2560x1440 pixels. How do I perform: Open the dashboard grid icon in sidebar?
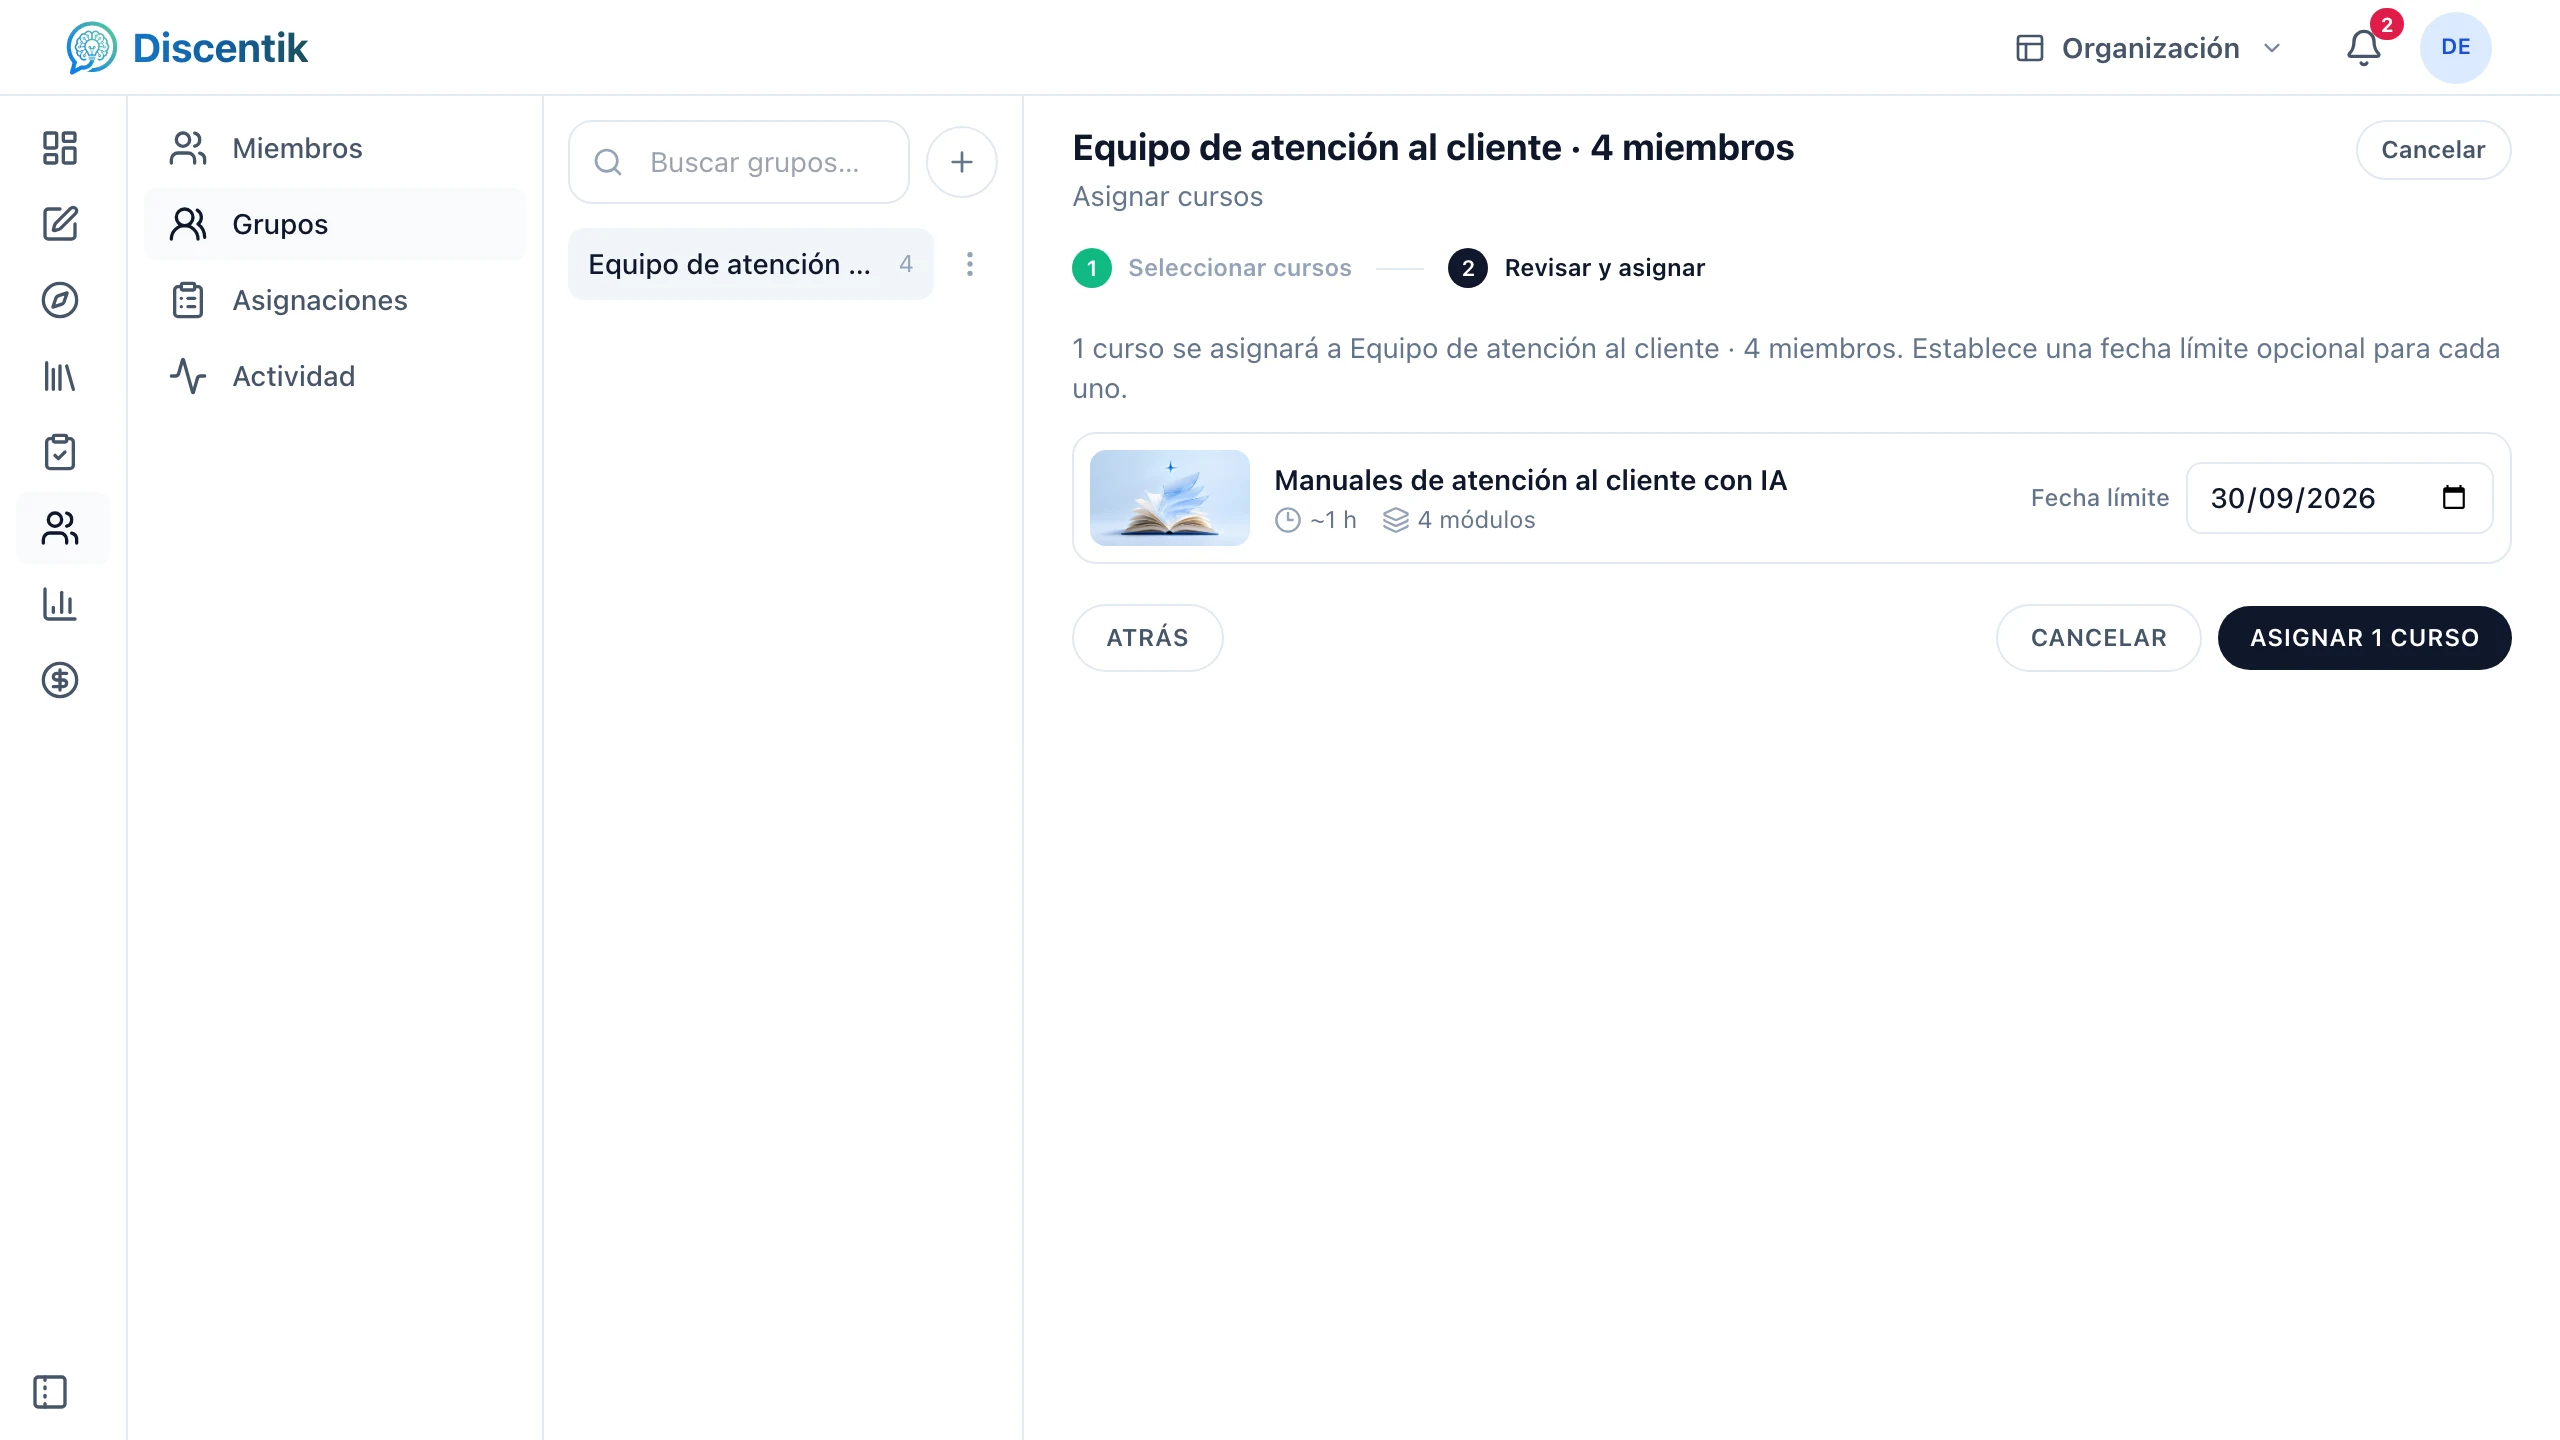click(x=60, y=148)
